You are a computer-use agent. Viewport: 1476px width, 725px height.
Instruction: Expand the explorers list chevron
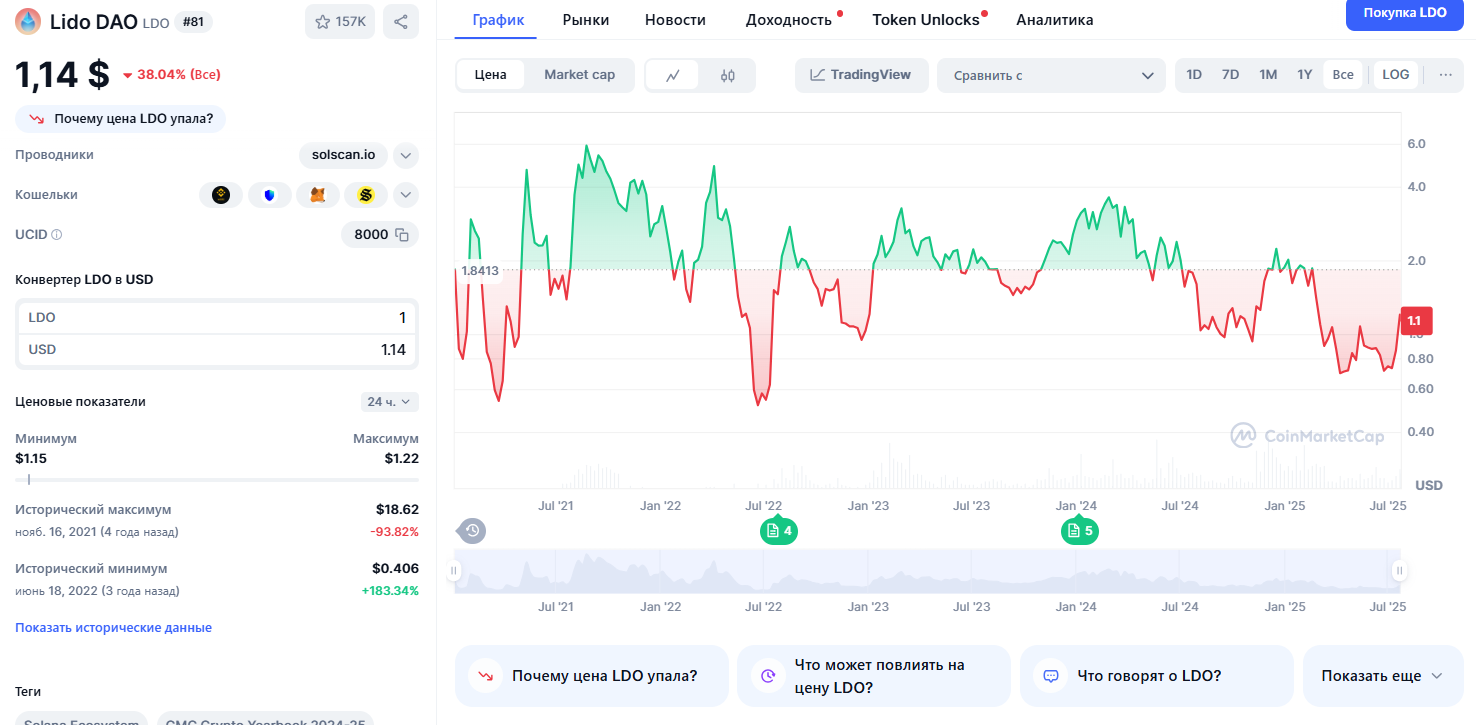[405, 155]
